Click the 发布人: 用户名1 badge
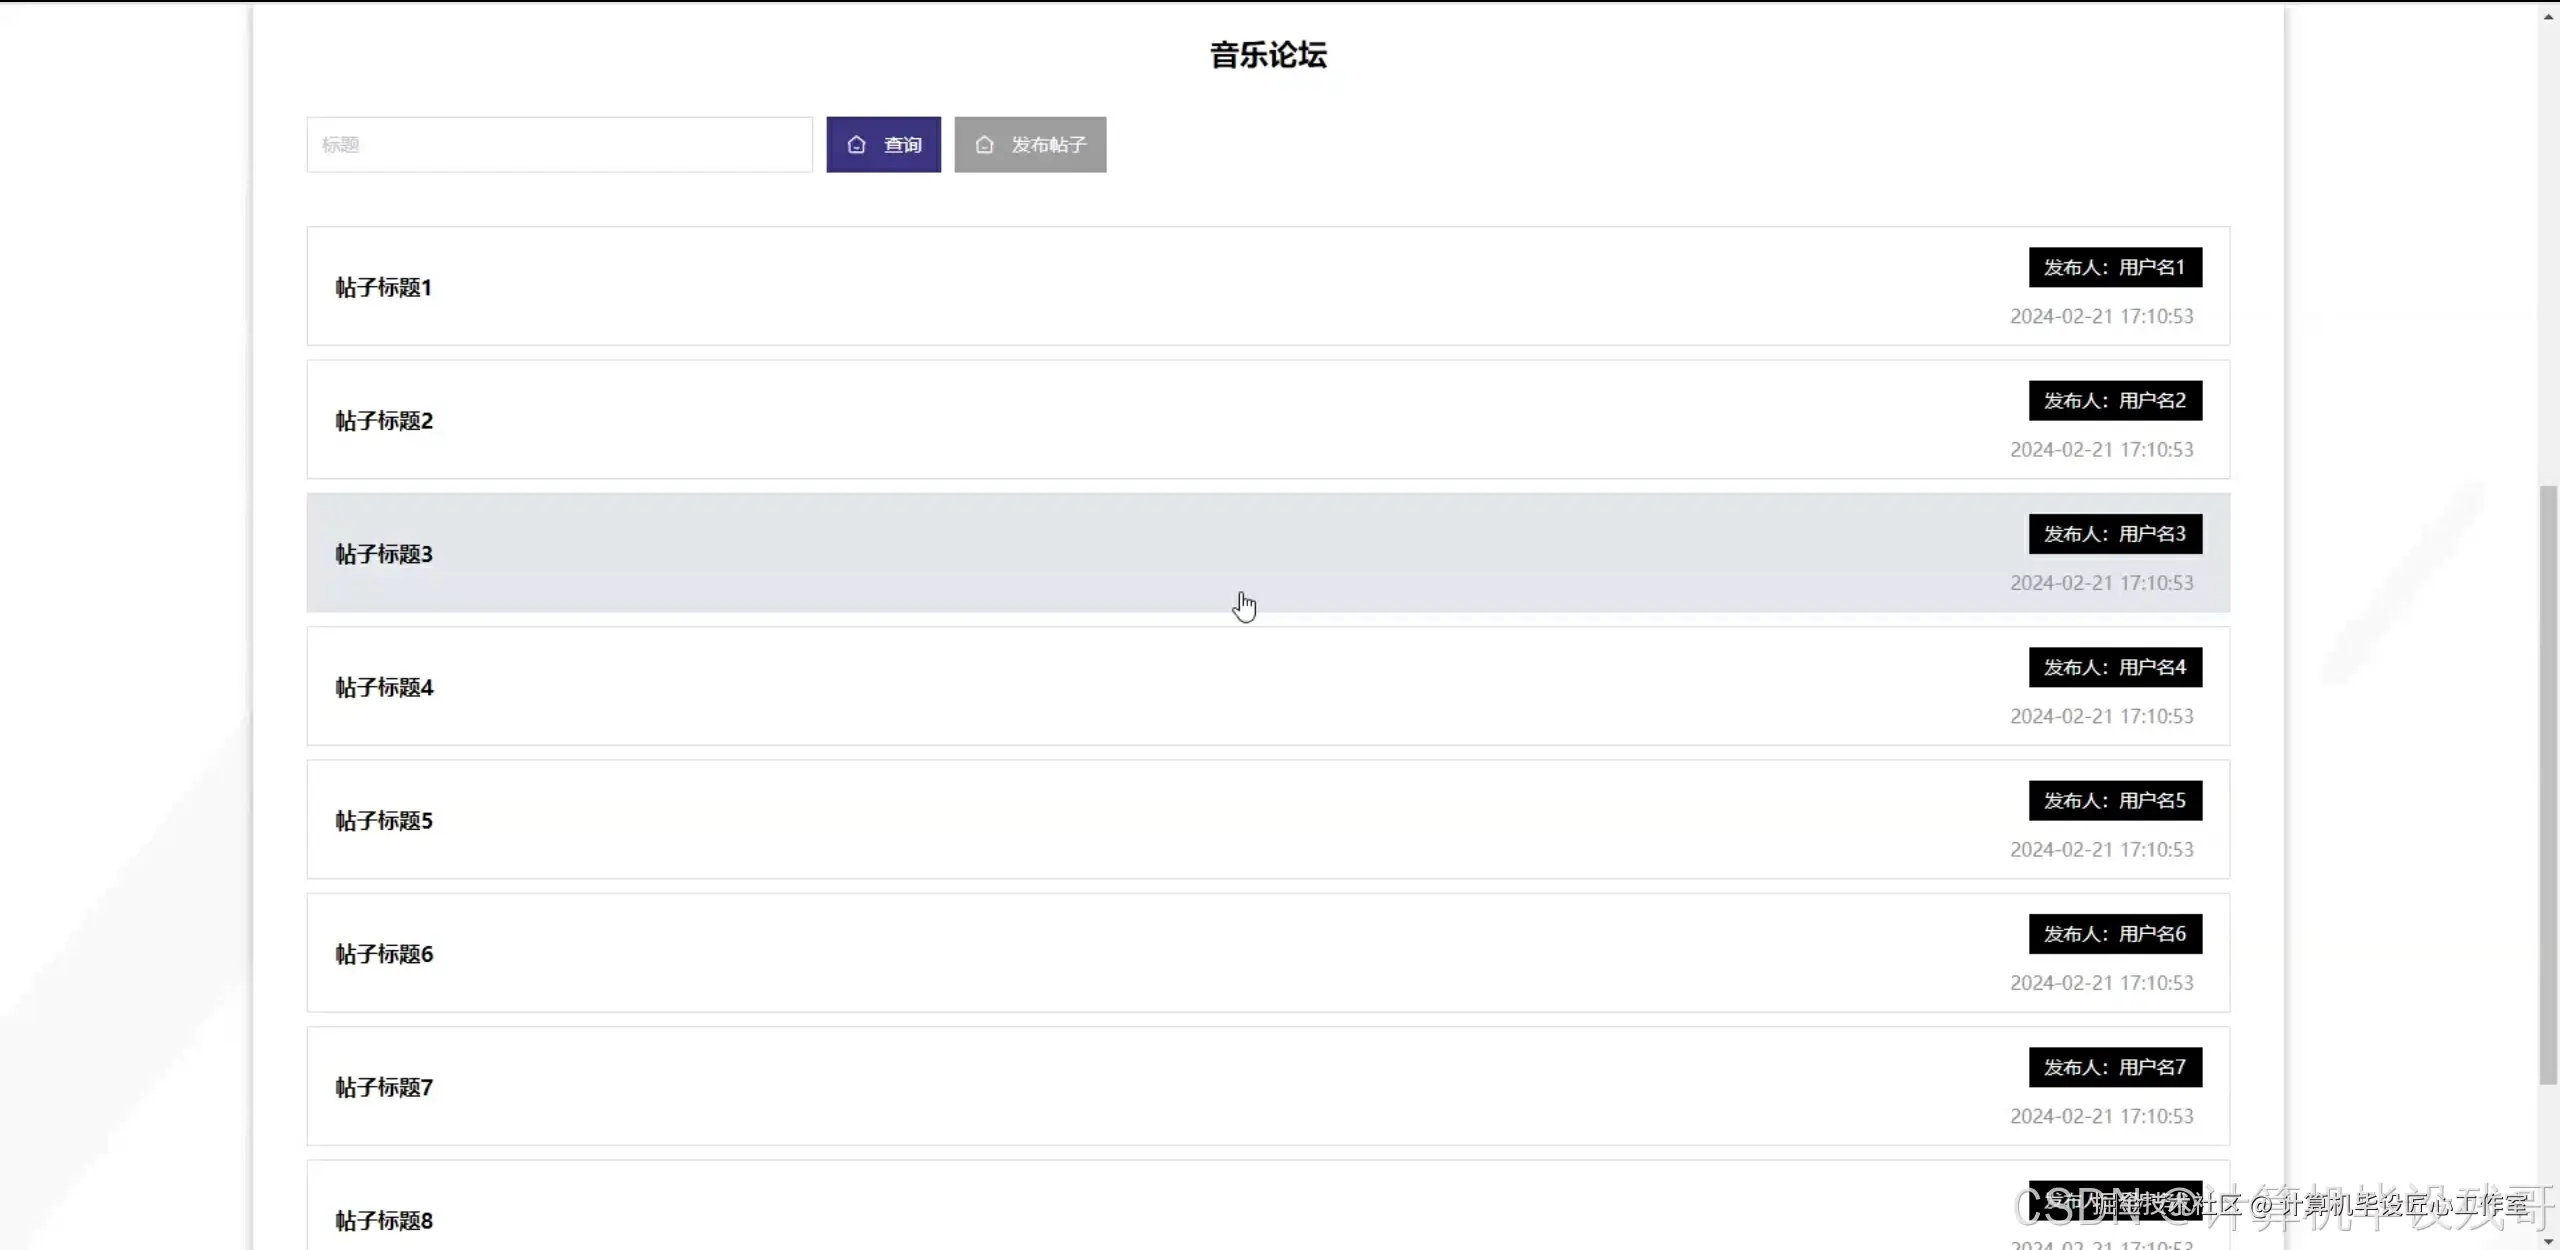 [x=2114, y=268]
